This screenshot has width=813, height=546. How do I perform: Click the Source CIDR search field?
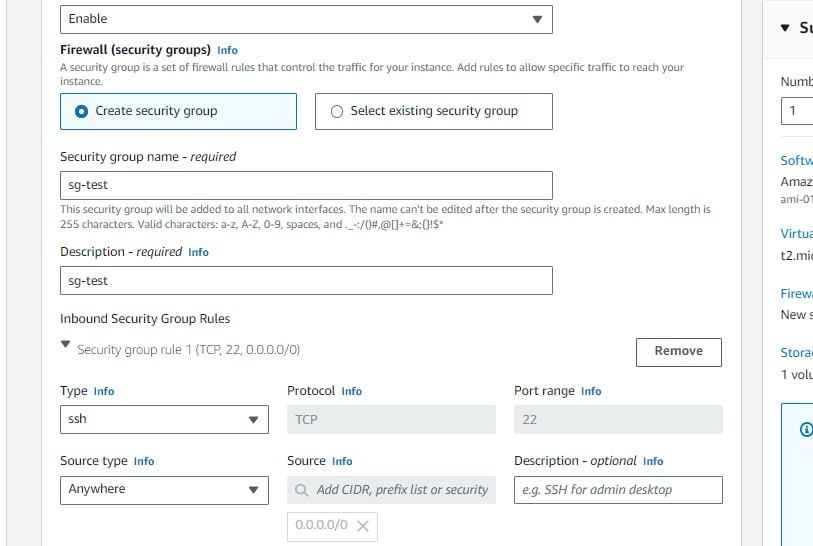point(391,490)
